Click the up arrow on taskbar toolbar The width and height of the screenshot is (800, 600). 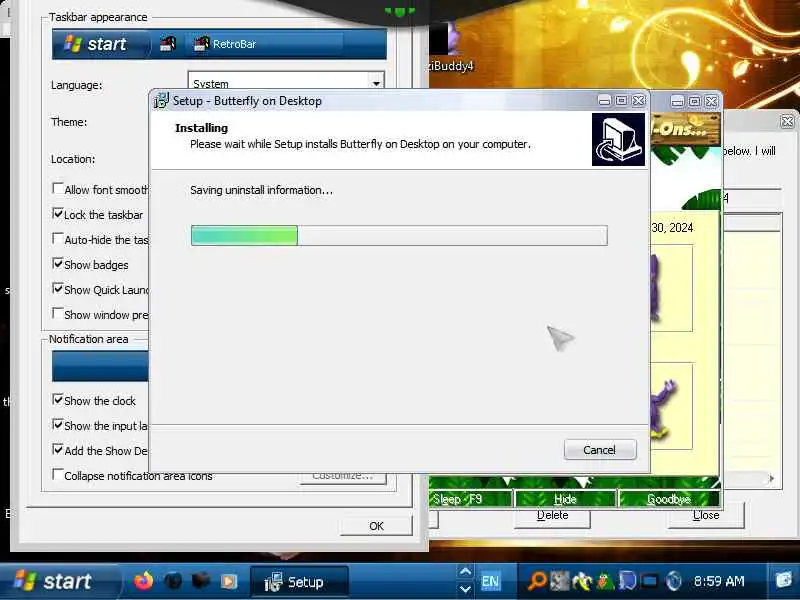(x=465, y=571)
